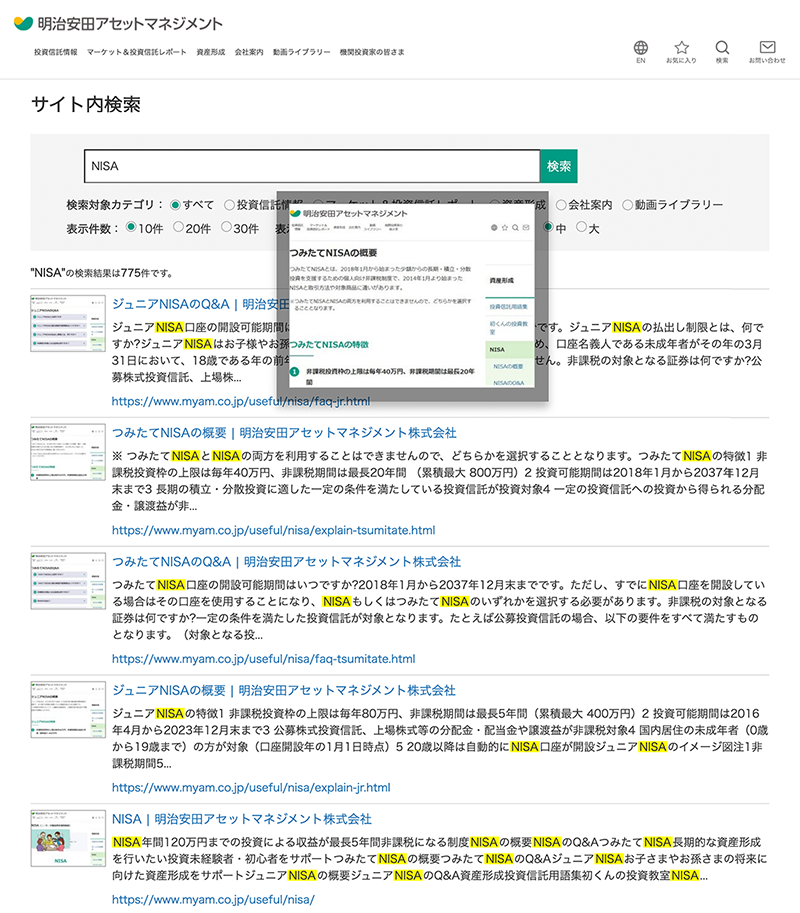This screenshot has width=800, height=913.
Task: Click thumbnail of ジュニアNISAの概要 result
Action: (x=68, y=709)
